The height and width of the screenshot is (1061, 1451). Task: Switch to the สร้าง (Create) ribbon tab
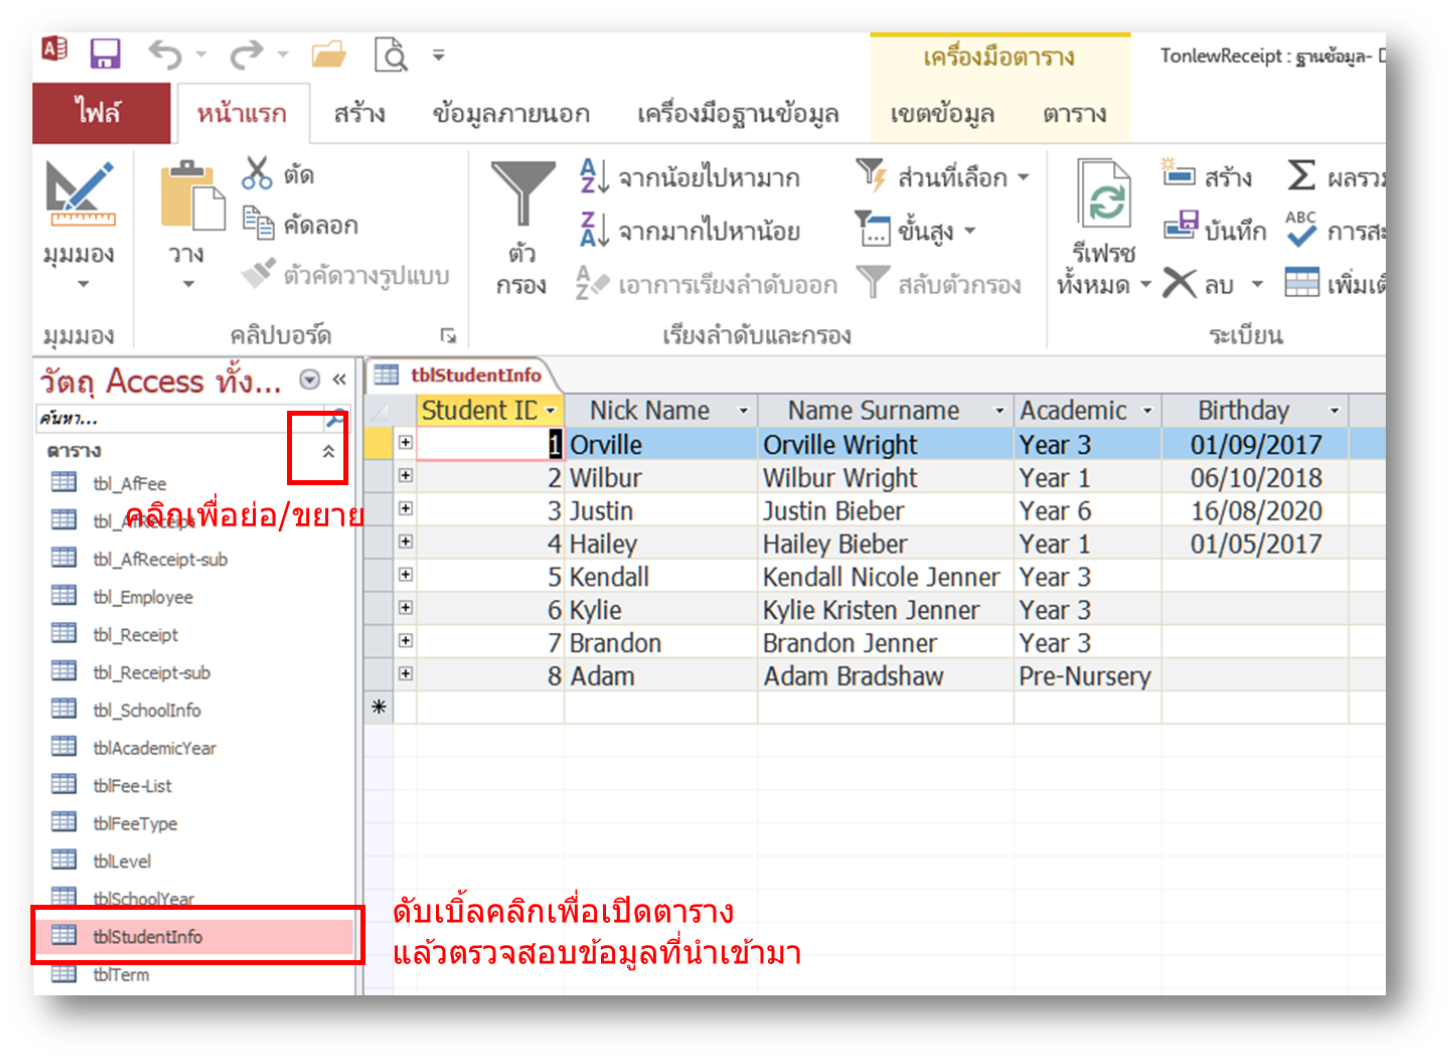tap(359, 114)
